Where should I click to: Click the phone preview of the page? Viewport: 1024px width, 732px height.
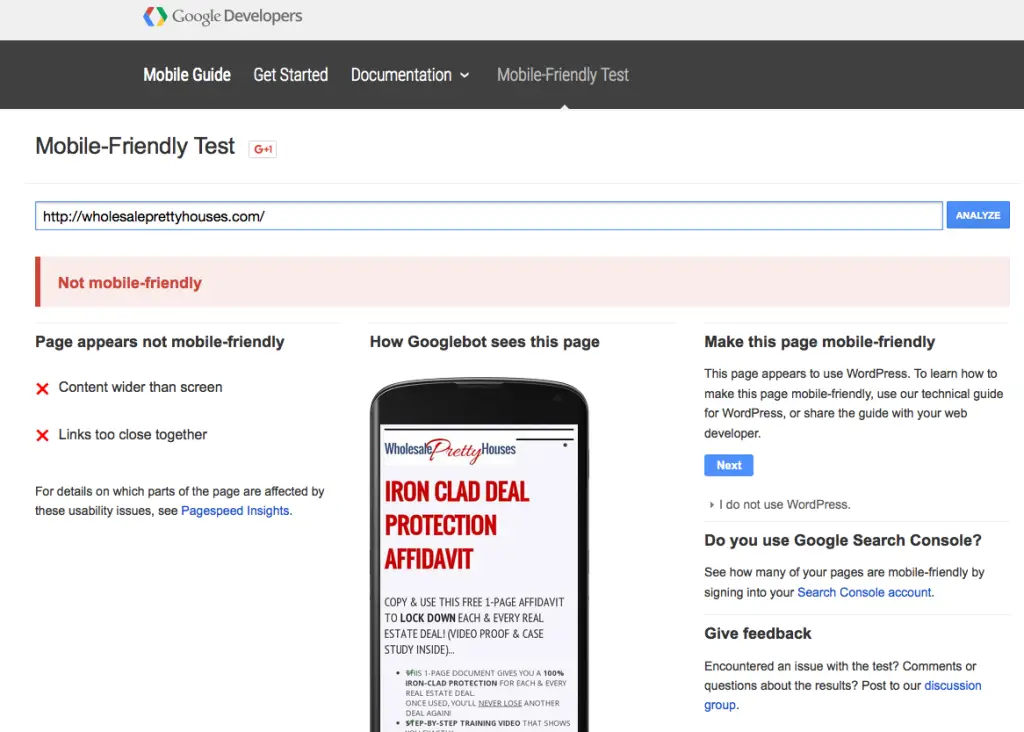coord(479,555)
